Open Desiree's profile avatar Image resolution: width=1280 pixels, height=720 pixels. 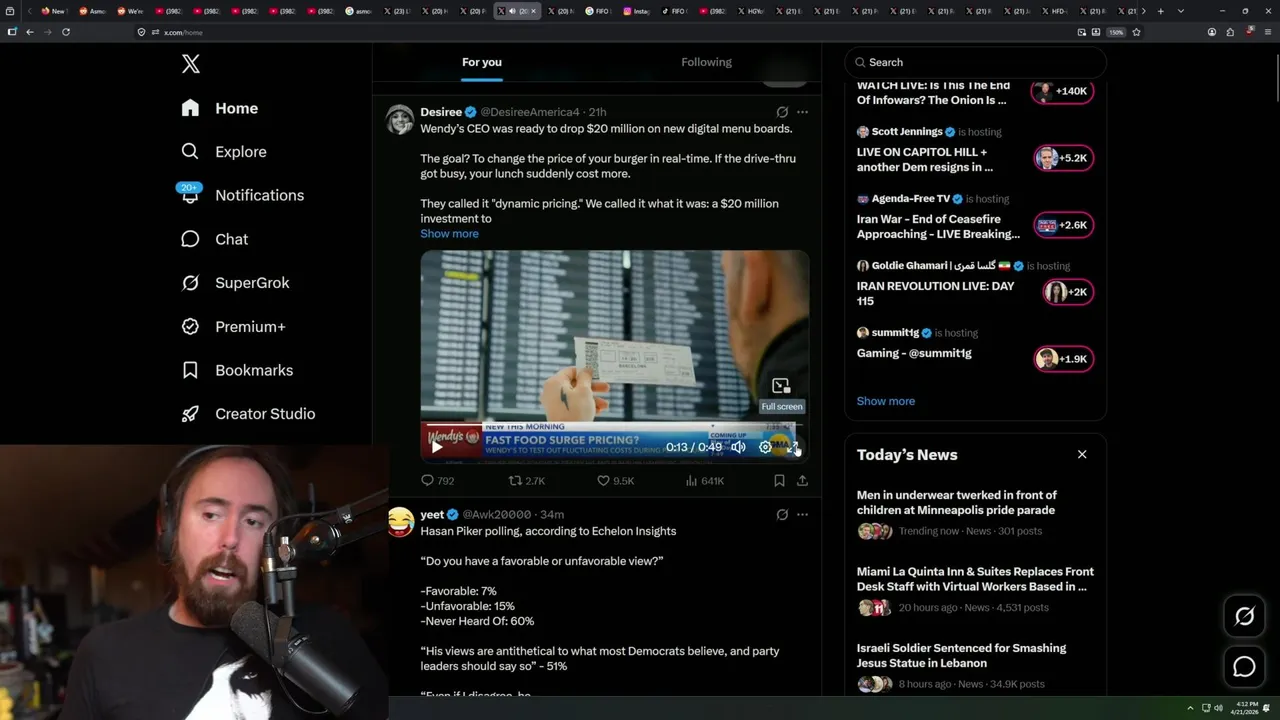click(400, 119)
